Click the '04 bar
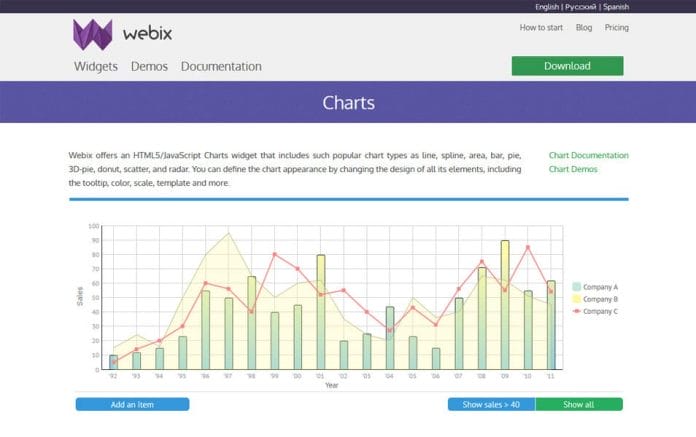This screenshot has width=696, height=437. tap(390, 338)
